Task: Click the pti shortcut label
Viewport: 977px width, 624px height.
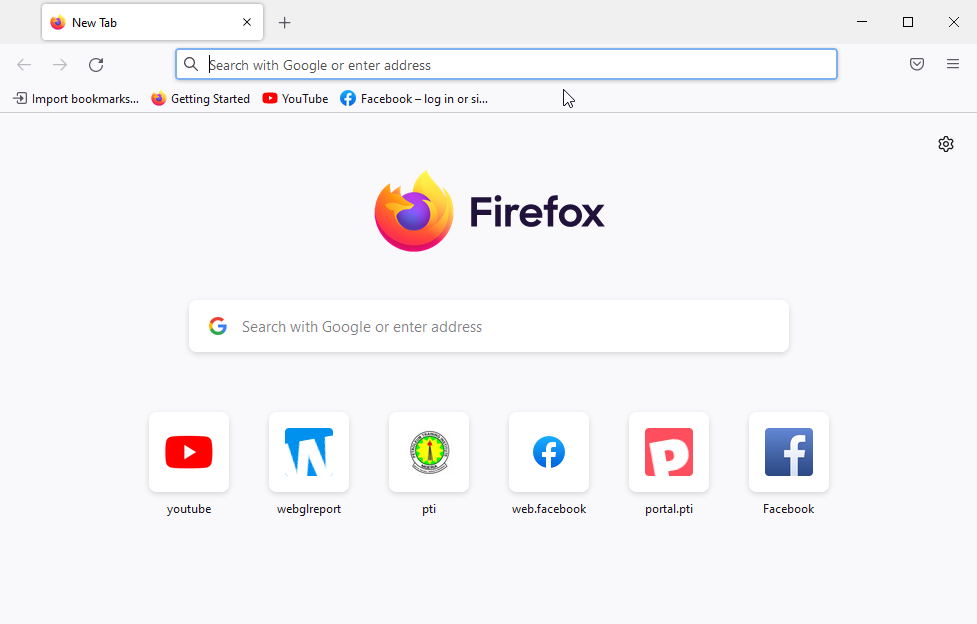Action: pyautogui.click(x=429, y=509)
